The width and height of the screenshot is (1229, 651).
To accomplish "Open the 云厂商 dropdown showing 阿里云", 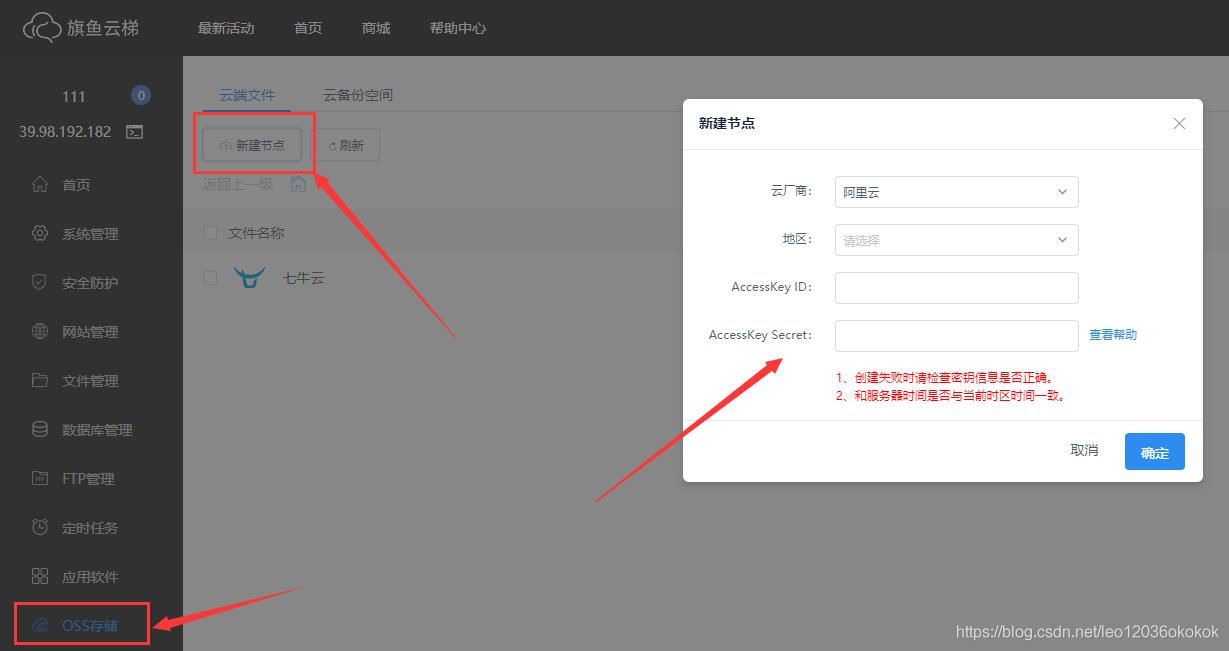I will pyautogui.click(x=956, y=192).
